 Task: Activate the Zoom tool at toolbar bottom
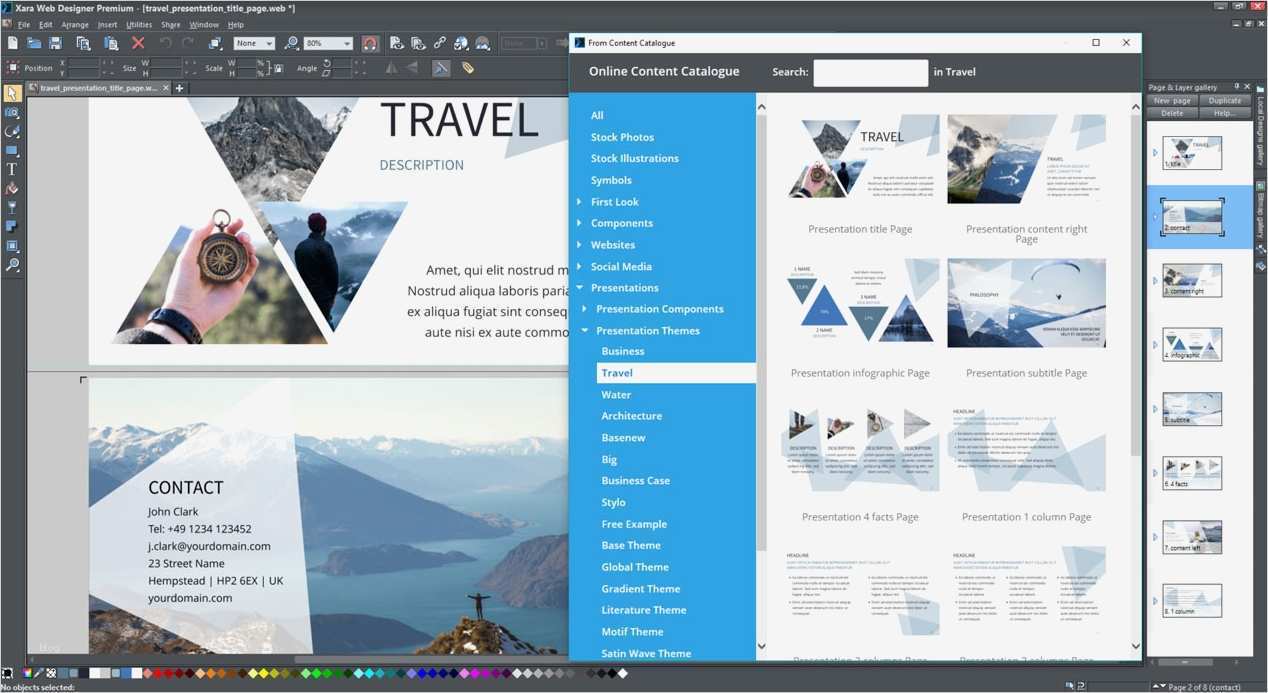point(12,265)
